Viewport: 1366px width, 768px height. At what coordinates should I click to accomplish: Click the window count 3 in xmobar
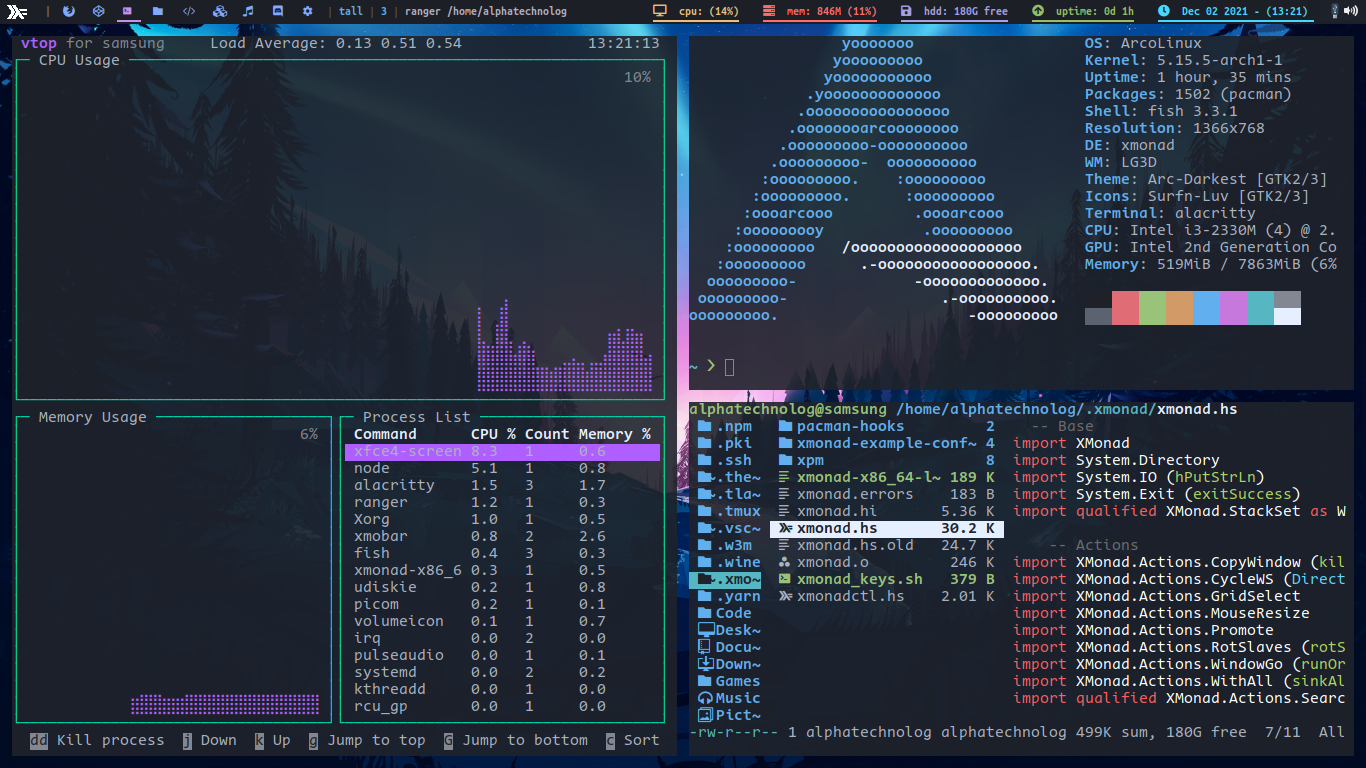[384, 11]
